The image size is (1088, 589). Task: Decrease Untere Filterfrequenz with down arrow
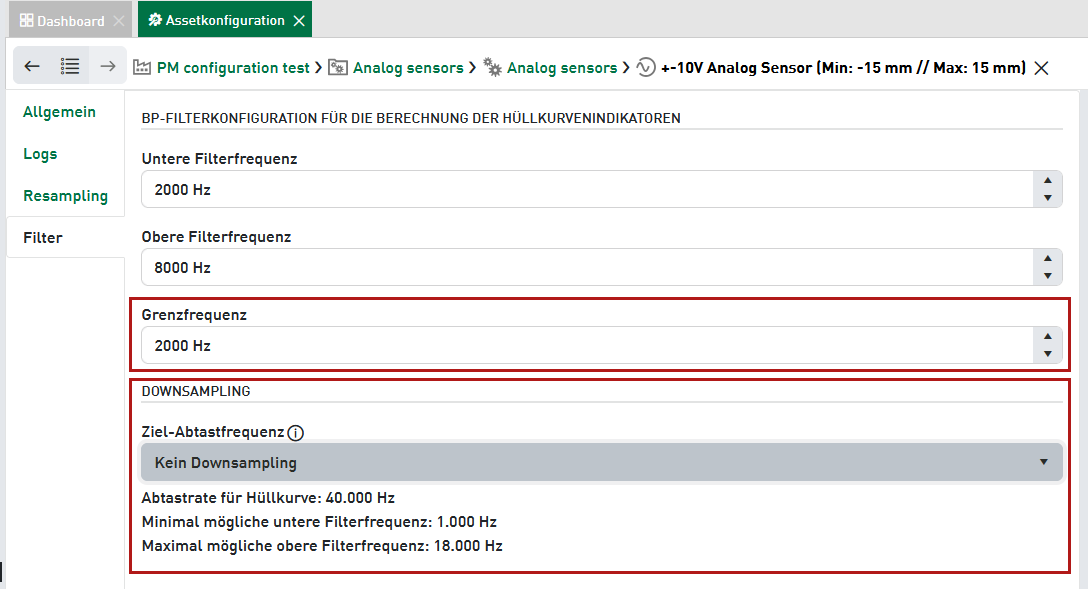tap(1048, 198)
